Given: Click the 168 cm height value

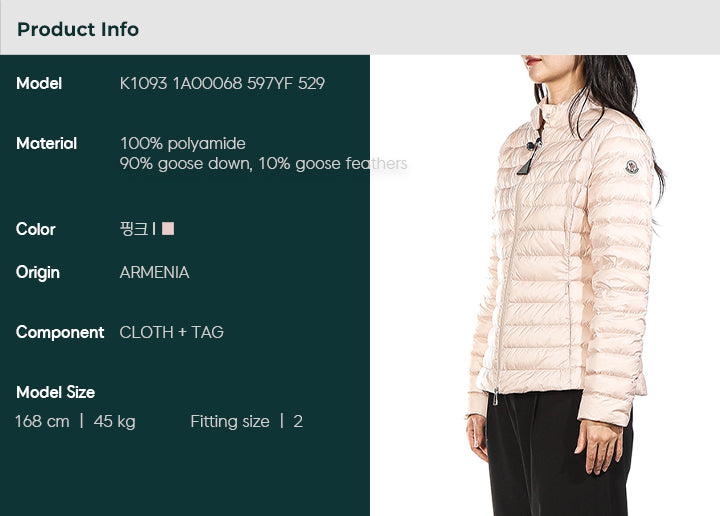Looking at the screenshot, I should [42, 421].
